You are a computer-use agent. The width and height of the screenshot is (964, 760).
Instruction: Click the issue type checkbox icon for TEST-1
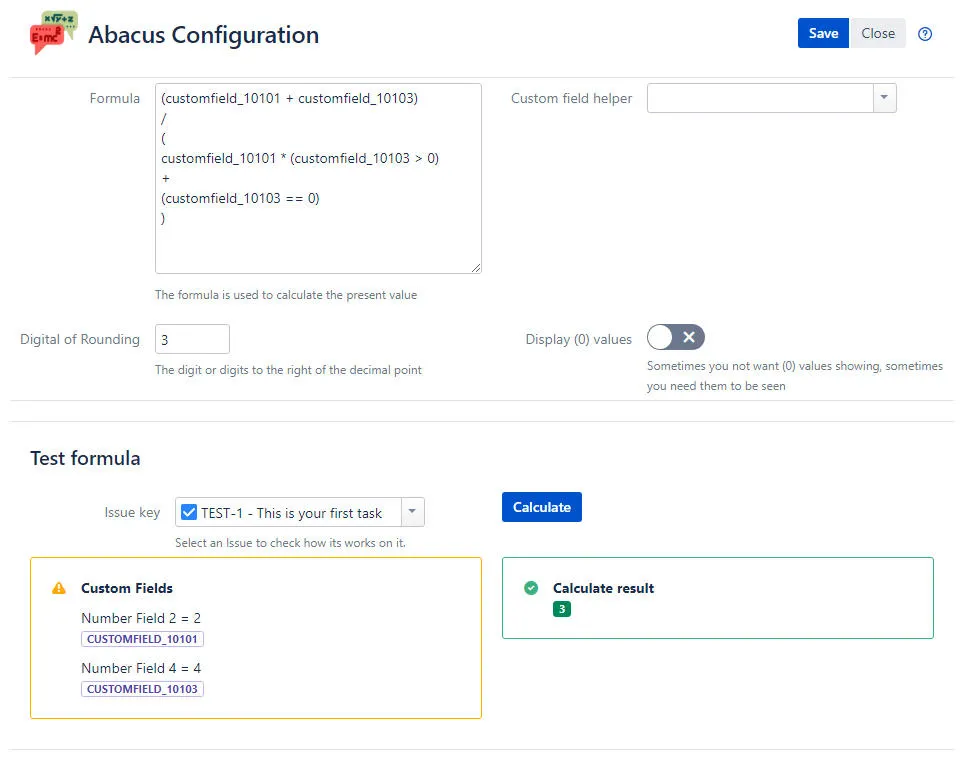point(189,512)
